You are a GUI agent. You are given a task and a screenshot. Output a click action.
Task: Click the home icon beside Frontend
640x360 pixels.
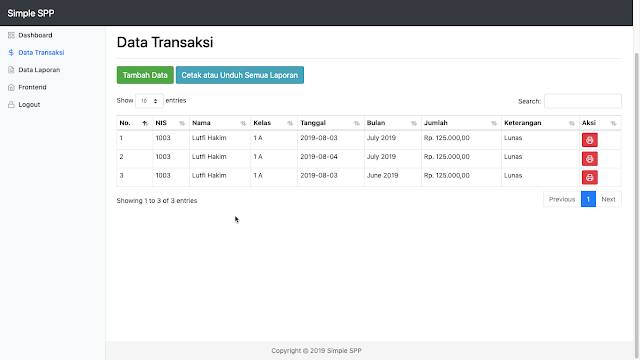pos(11,87)
